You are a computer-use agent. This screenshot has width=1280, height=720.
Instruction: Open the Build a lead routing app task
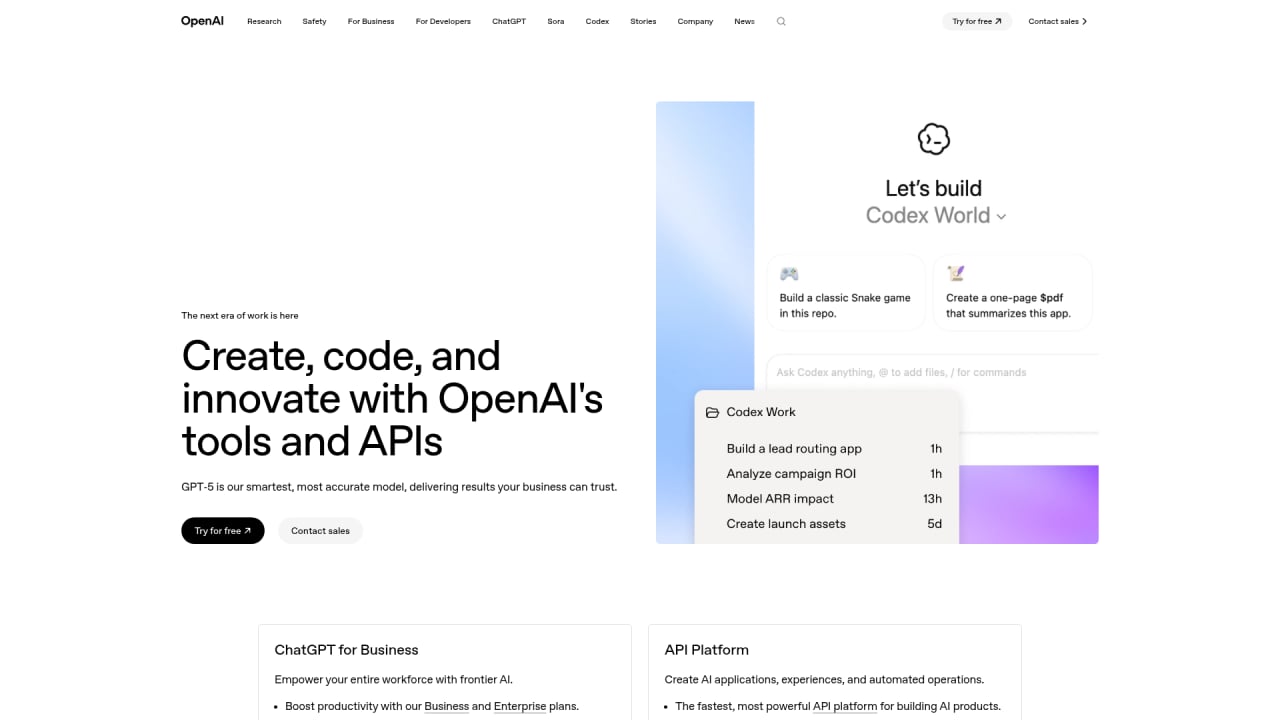(x=834, y=449)
